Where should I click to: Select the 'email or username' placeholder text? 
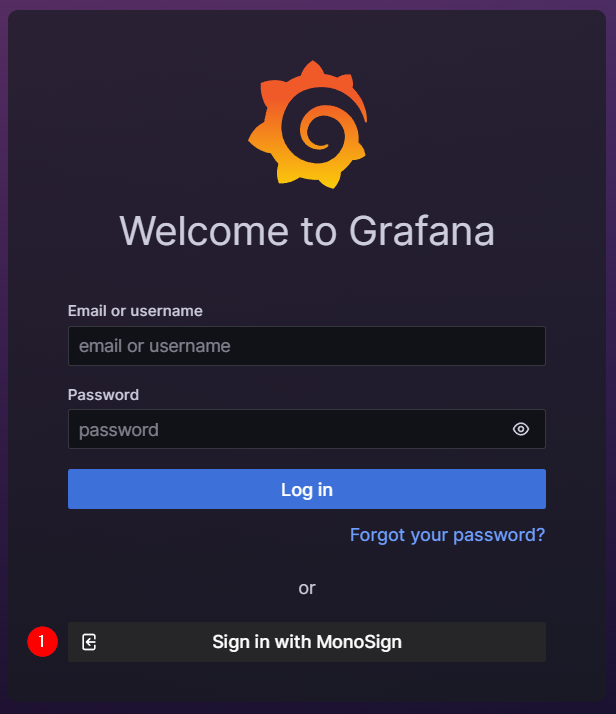click(155, 346)
